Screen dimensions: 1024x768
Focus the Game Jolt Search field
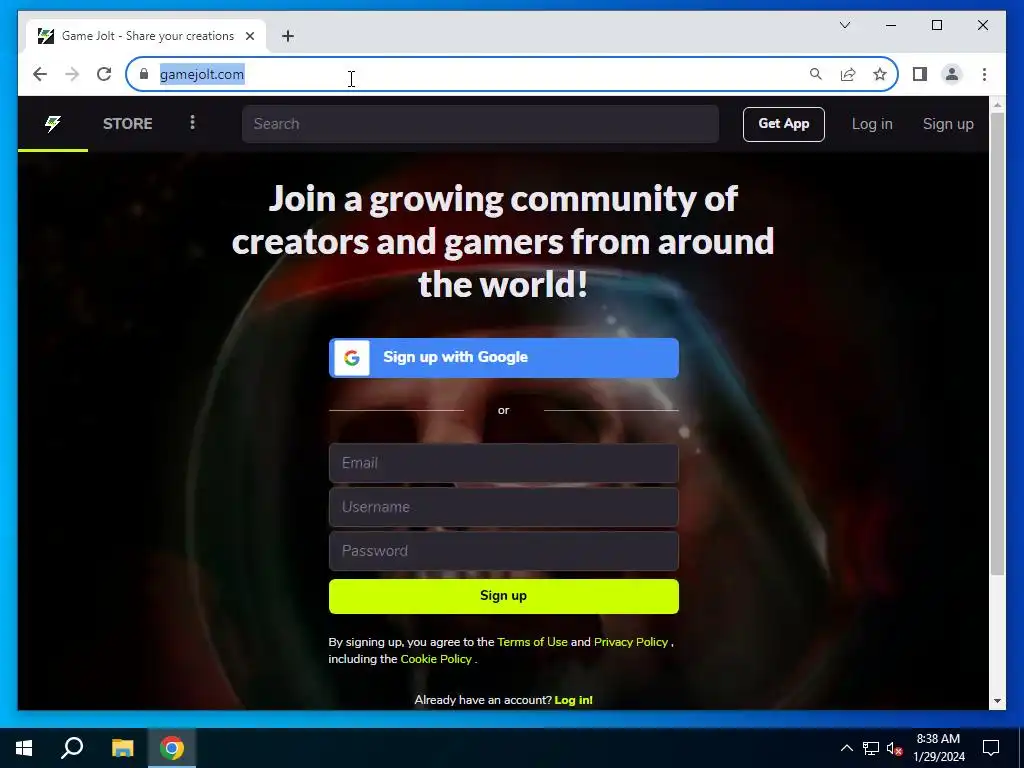click(x=480, y=124)
